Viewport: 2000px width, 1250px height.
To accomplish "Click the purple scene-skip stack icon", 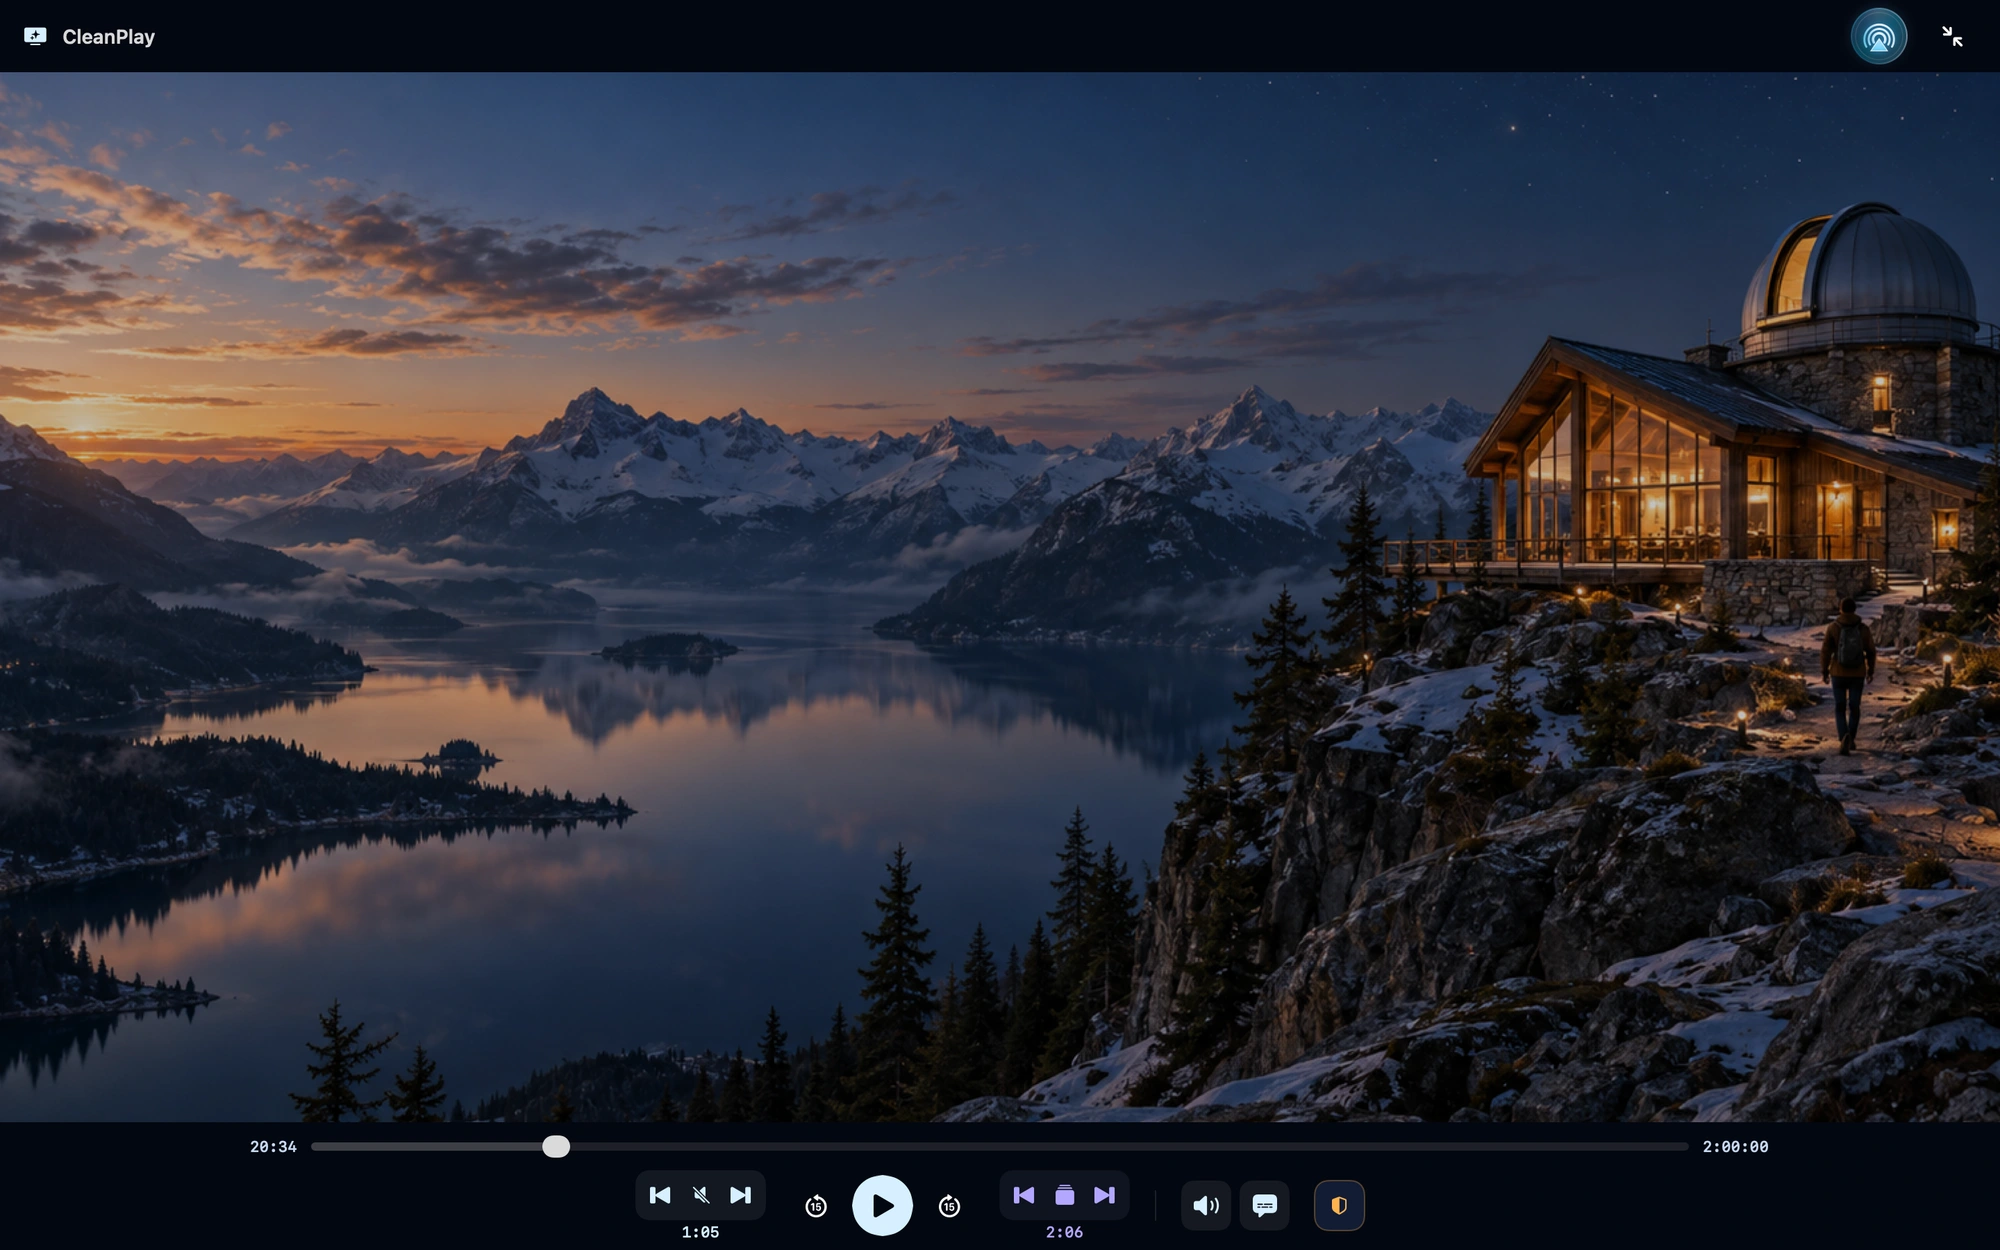I will [x=1065, y=1195].
